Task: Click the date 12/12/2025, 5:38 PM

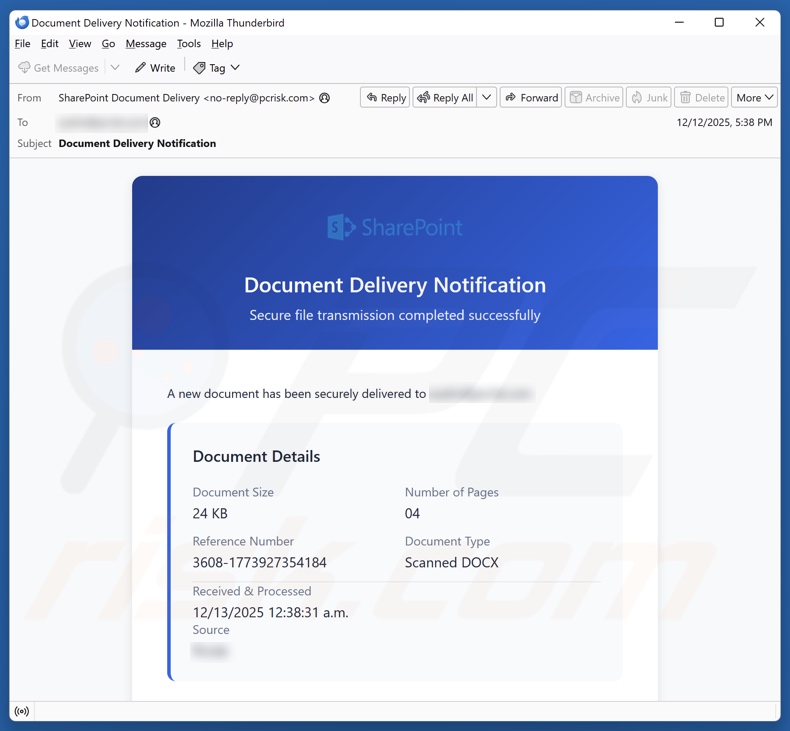Action: click(724, 122)
